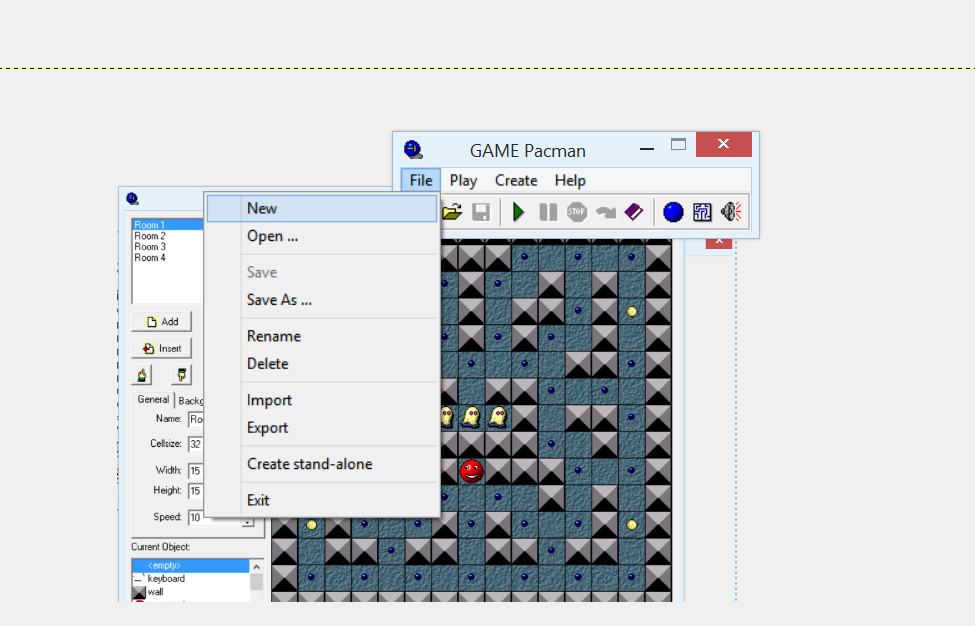
Task: Choose Save As ... menu entry
Action: click(x=322, y=300)
